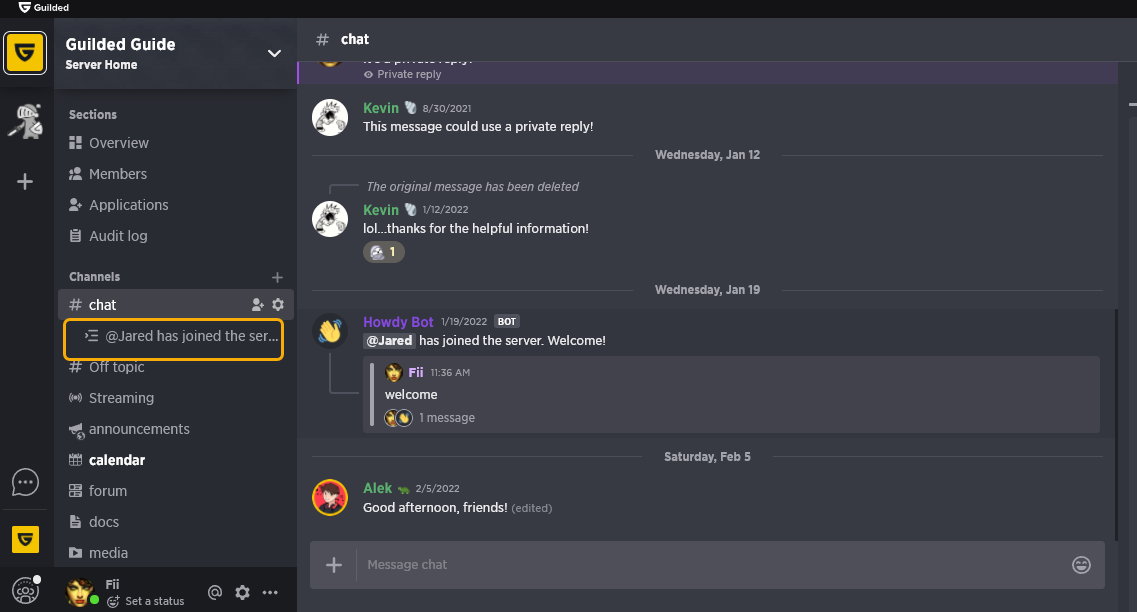Toggle the reaction on Kevin's message
Image resolution: width=1137 pixels, height=612 pixels.
[x=384, y=252]
